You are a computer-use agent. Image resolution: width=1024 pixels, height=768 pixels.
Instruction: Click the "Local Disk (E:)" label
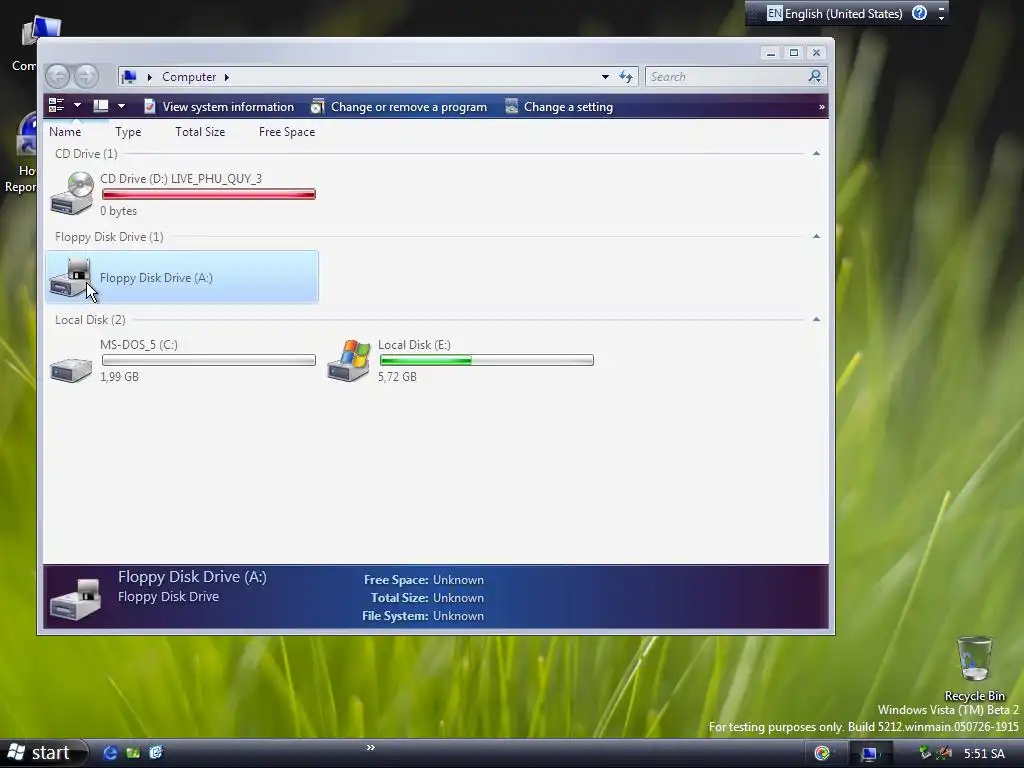414,345
